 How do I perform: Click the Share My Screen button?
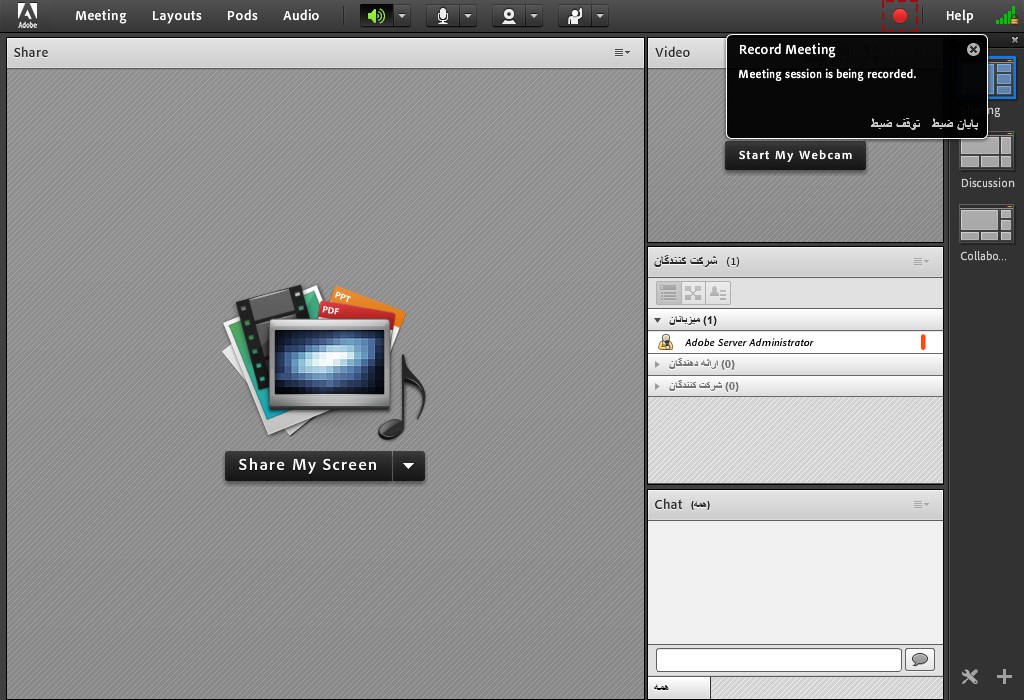pyautogui.click(x=308, y=466)
